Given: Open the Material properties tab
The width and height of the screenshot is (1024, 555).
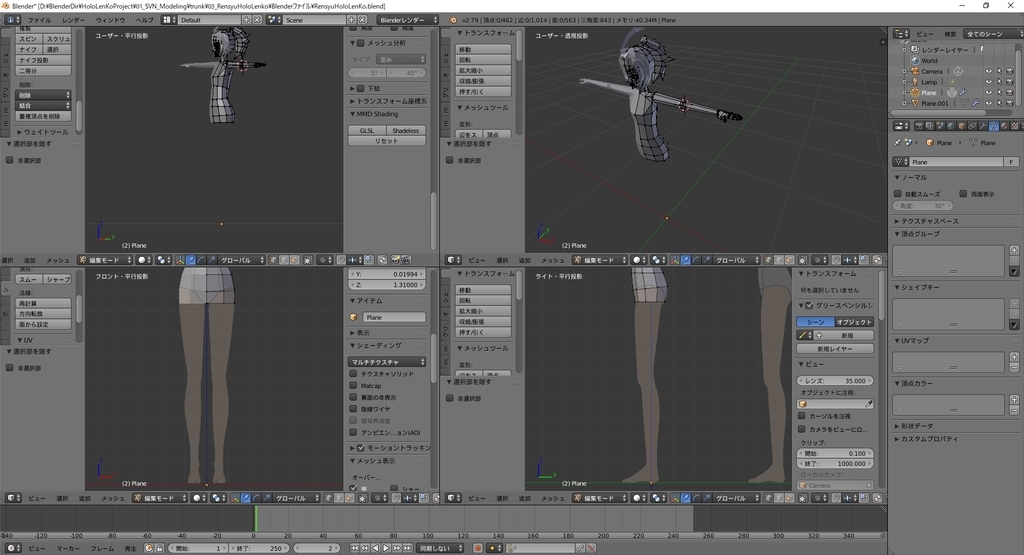Looking at the screenshot, I should click(1004, 126).
